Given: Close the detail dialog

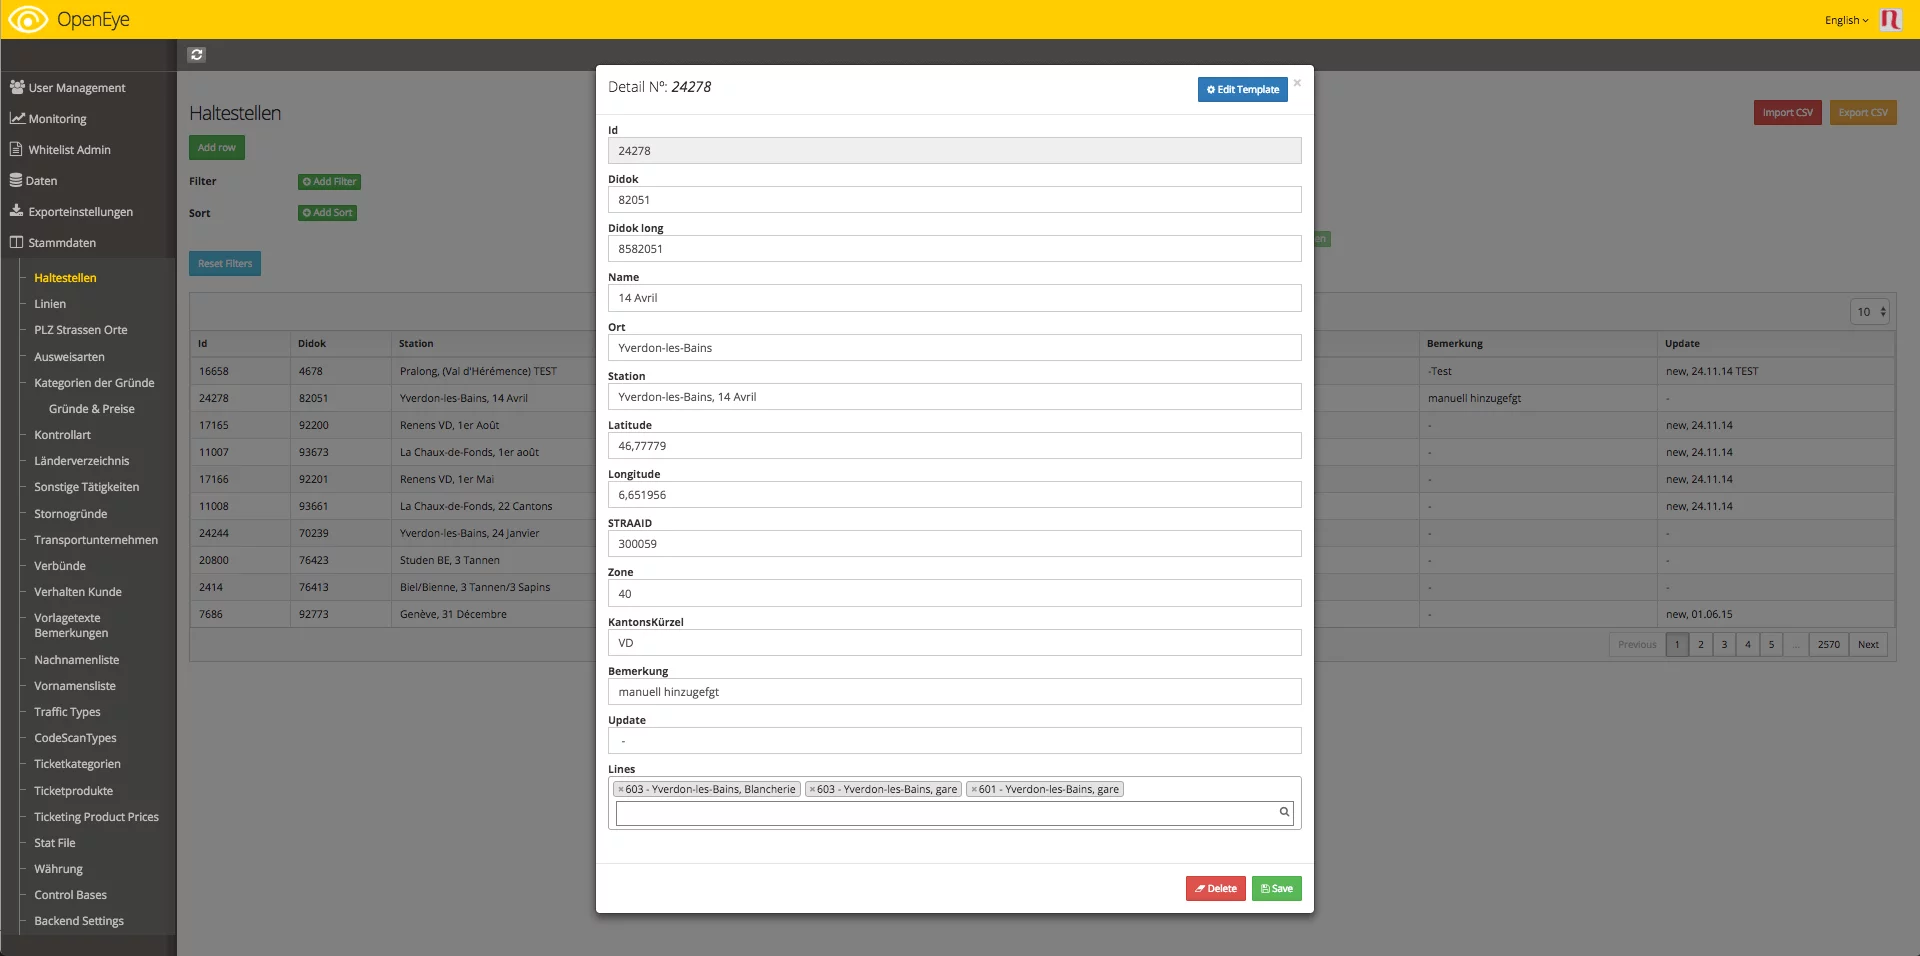Looking at the screenshot, I should click(x=1297, y=83).
